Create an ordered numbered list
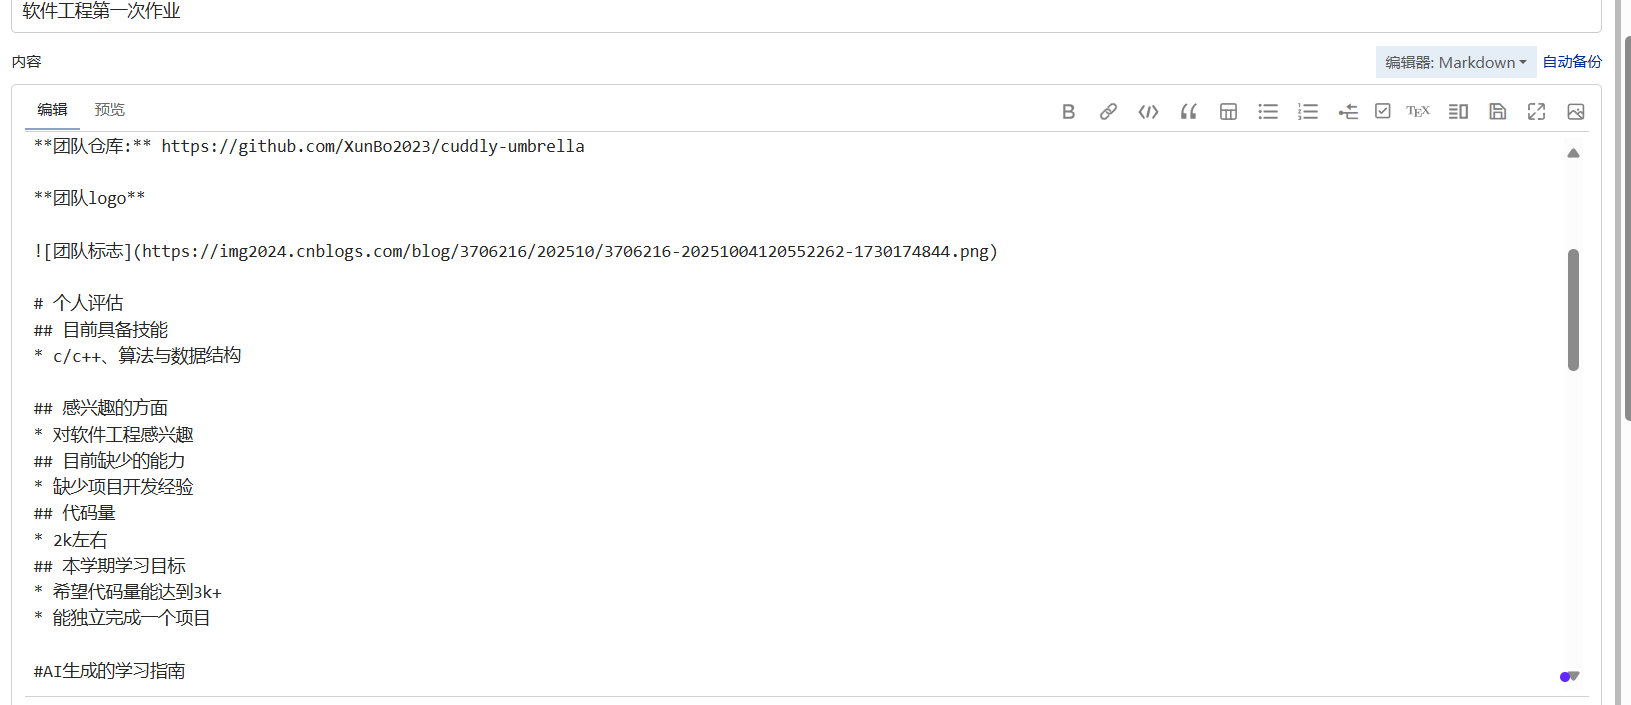Viewport: 1631px width, 705px height. tap(1308, 112)
